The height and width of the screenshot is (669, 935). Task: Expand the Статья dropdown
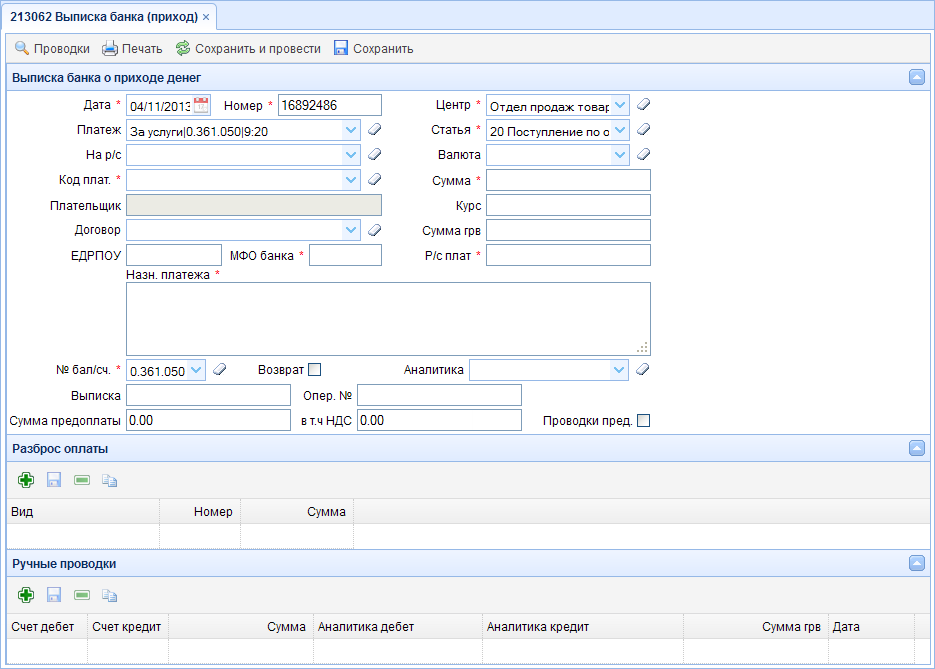620,130
